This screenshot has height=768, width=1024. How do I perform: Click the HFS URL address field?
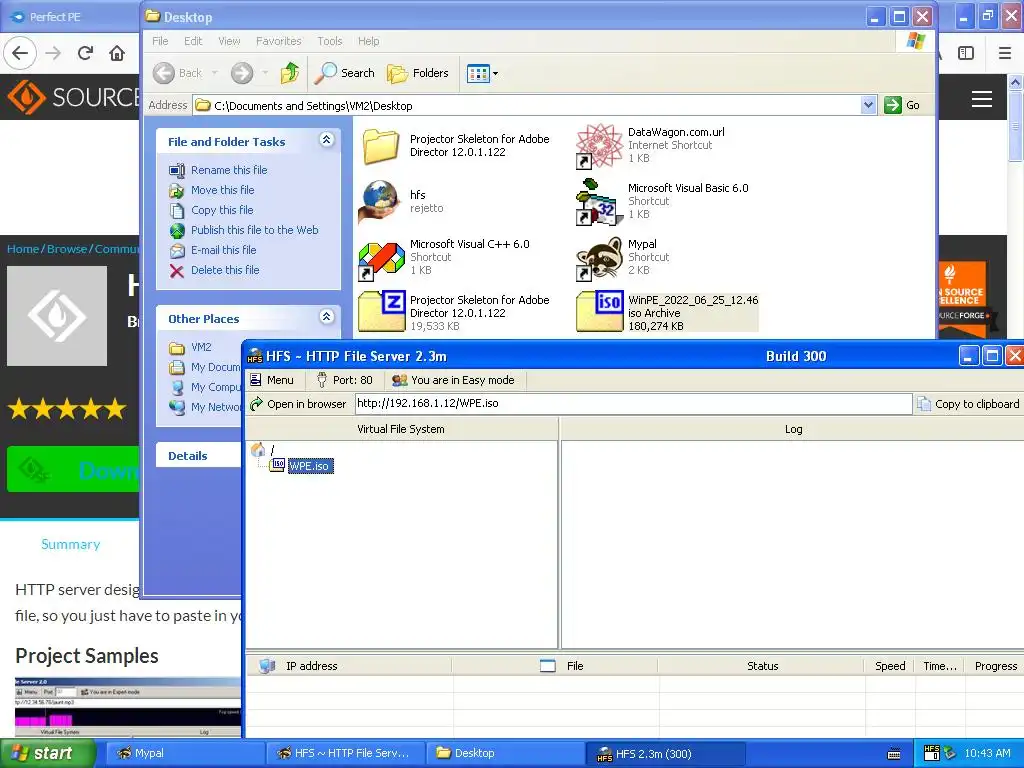click(633, 404)
